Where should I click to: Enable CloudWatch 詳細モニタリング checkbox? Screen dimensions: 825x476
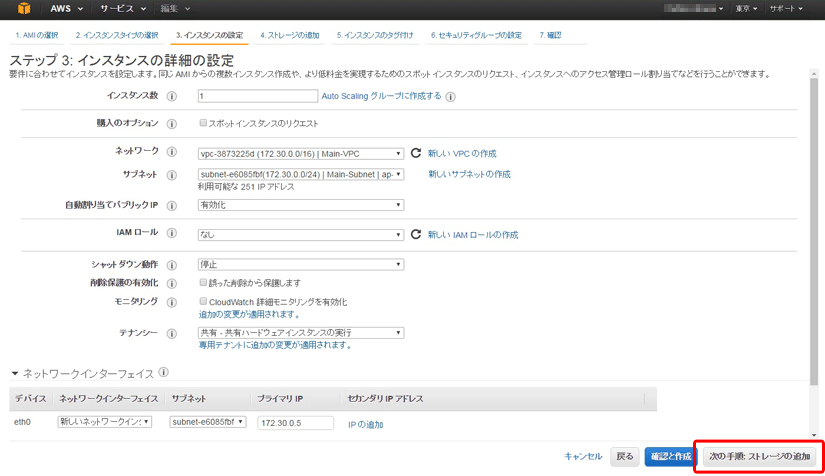pos(203,301)
